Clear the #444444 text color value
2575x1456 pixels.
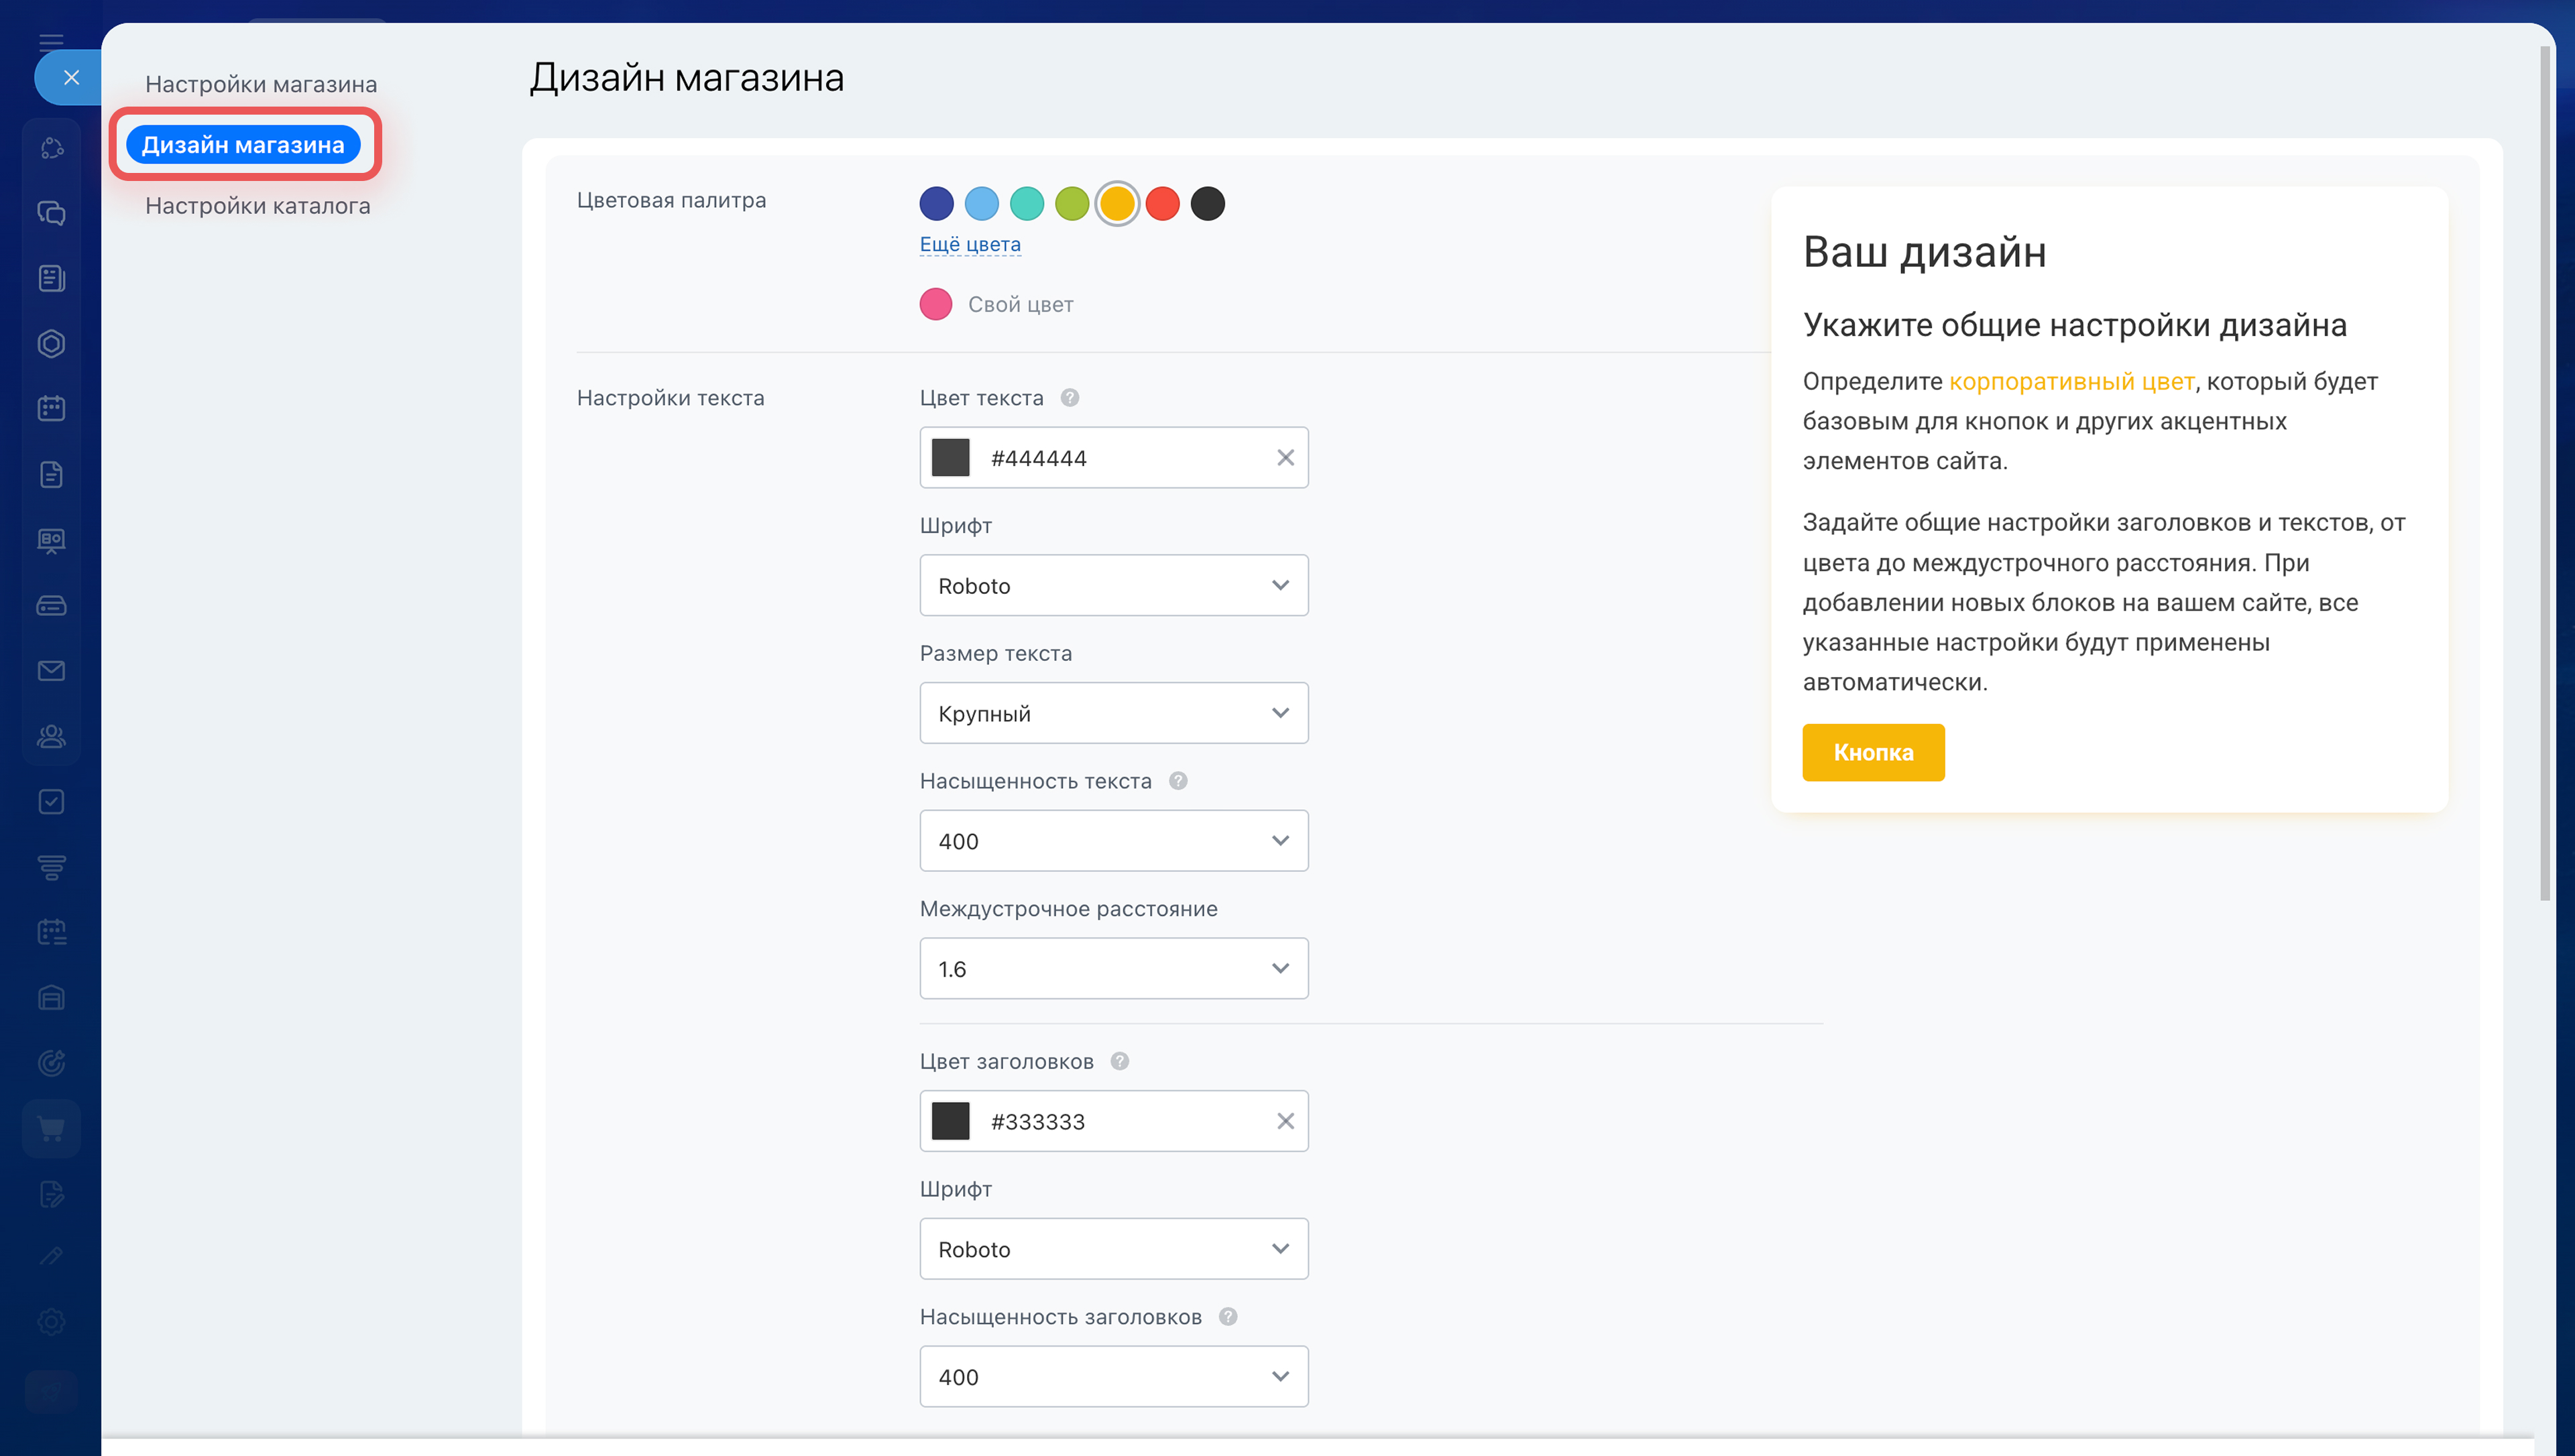click(x=1285, y=458)
